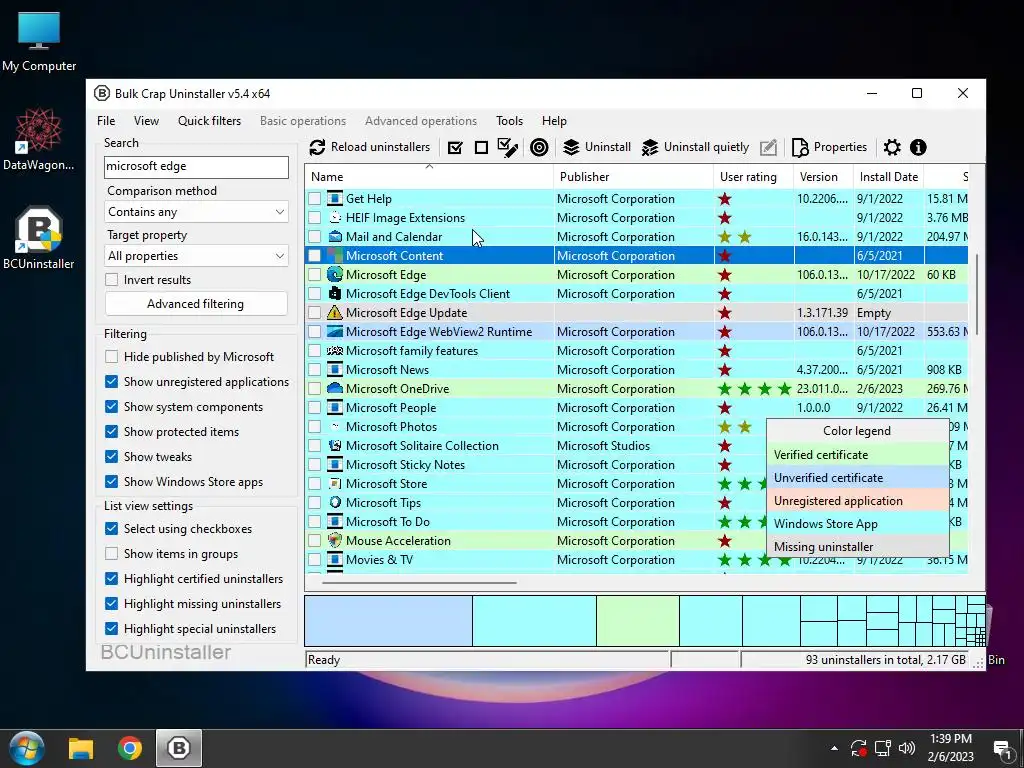Click the Mail and Calendar envelope icon
The width and height of the screenshot is (1024, 768).
point(334,237)
